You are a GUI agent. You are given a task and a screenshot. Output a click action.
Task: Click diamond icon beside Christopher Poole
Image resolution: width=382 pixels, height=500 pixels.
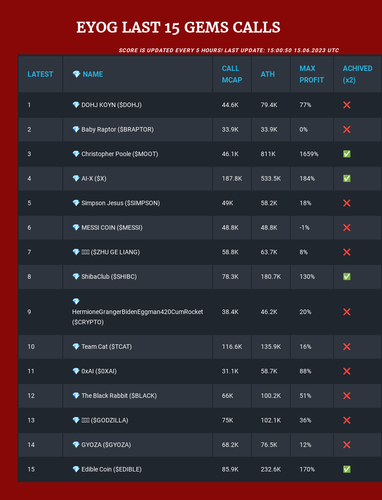[76, 154]
